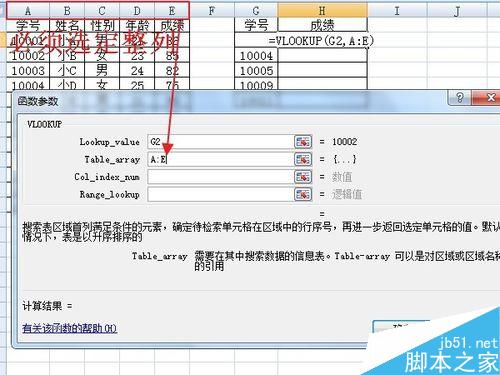Click cell 小C in column B
The width and height of the screenshot is (500, 375).
[x=67, y=70]
